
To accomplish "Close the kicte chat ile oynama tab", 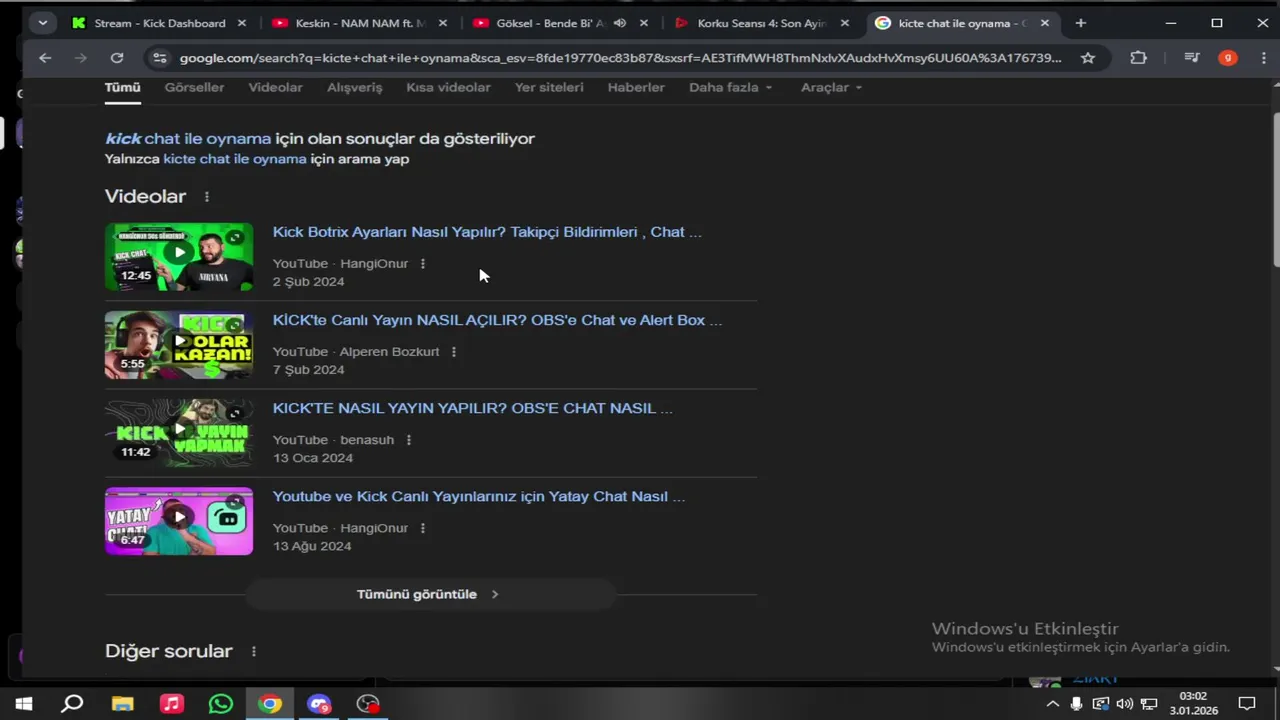I will click(x=1045, y=23).
